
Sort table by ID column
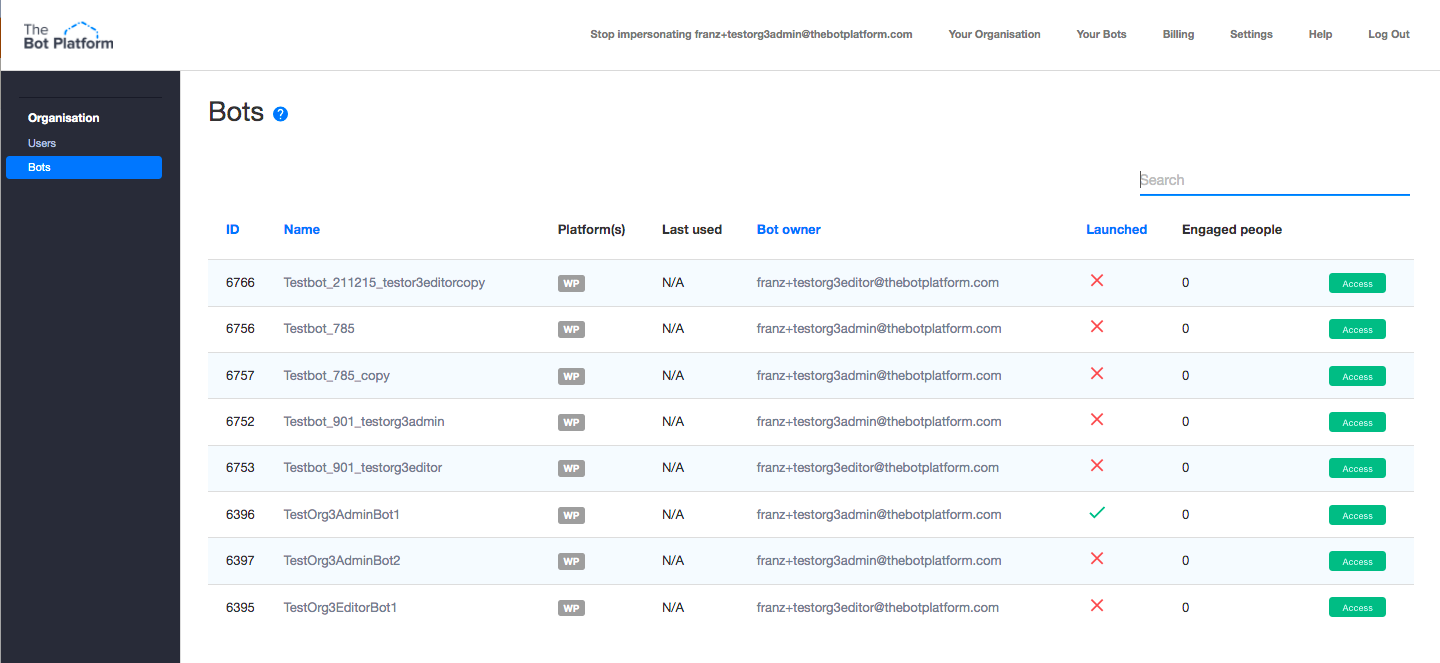233,229
